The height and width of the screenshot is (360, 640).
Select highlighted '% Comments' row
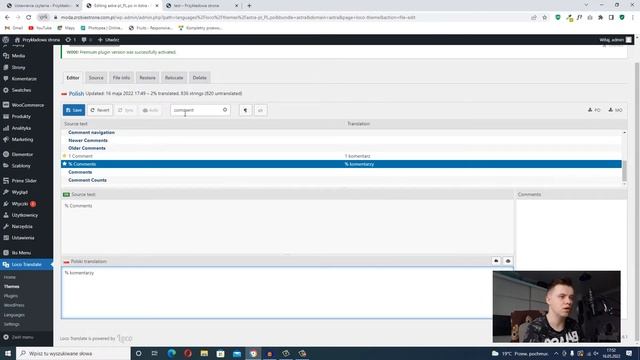click(341, 164)
